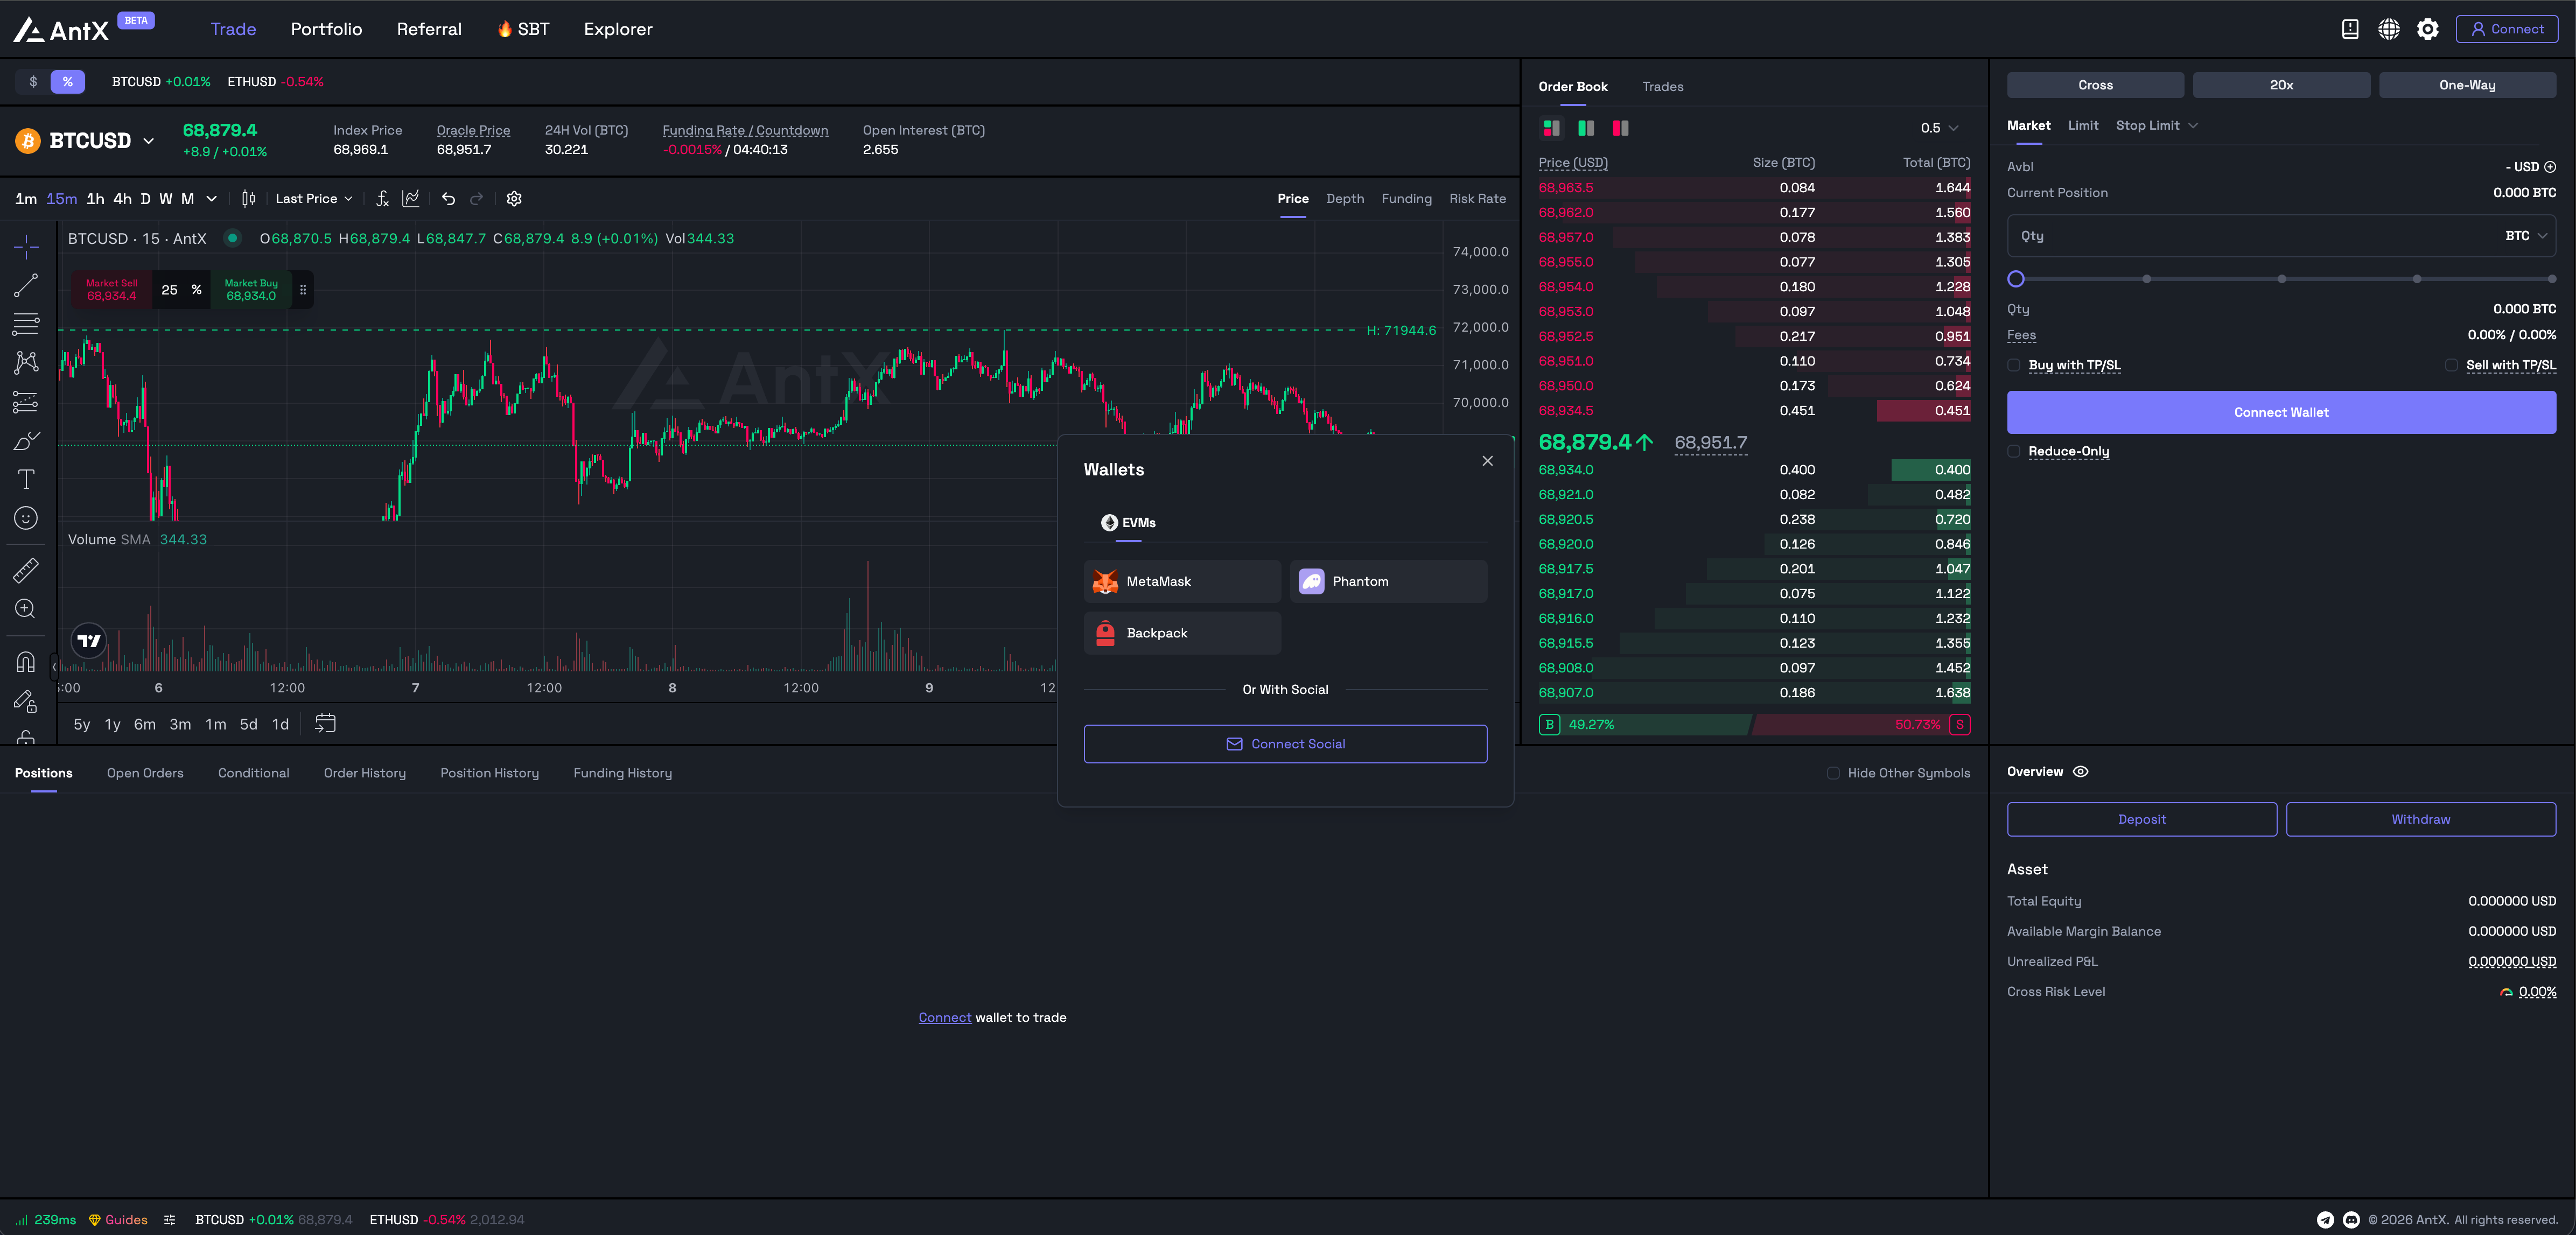Open the Order History tab
This screenshot has height=1235, width=2576.
coord(364,773)
